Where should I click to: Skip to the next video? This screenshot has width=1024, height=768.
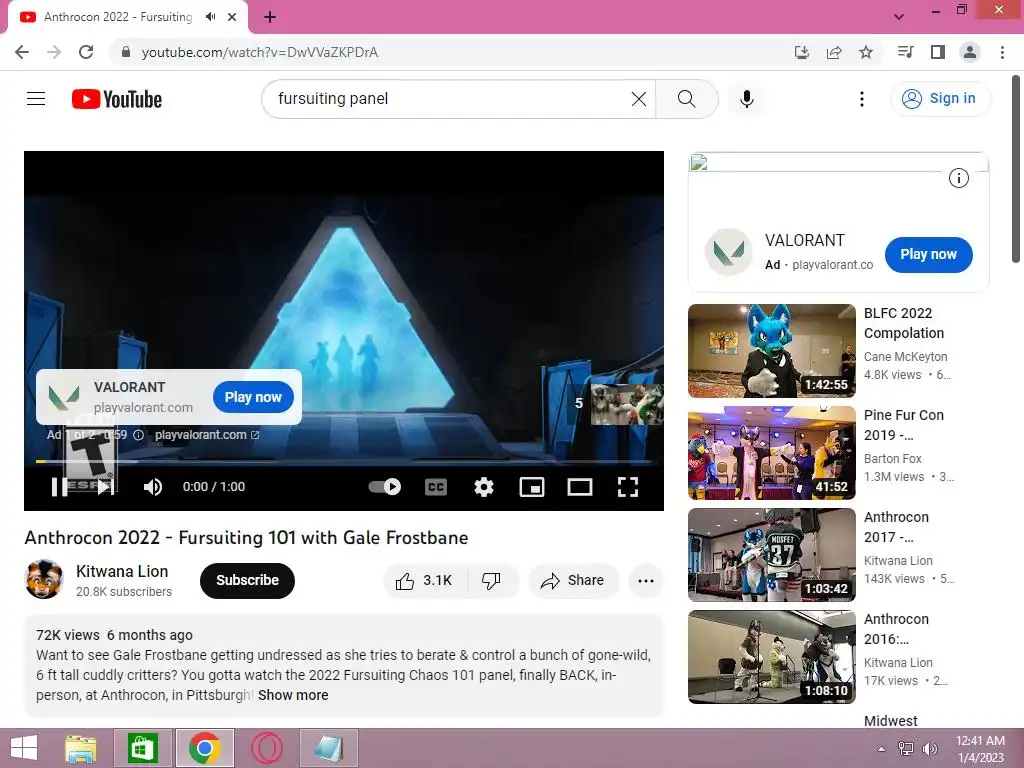(x=106, y=487)
